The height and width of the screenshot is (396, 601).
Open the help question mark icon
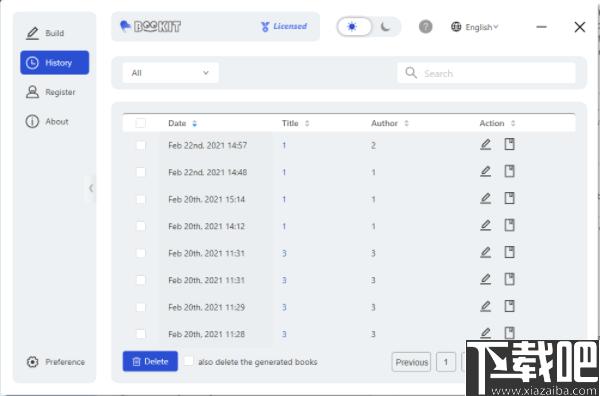[x=425, y=27]
